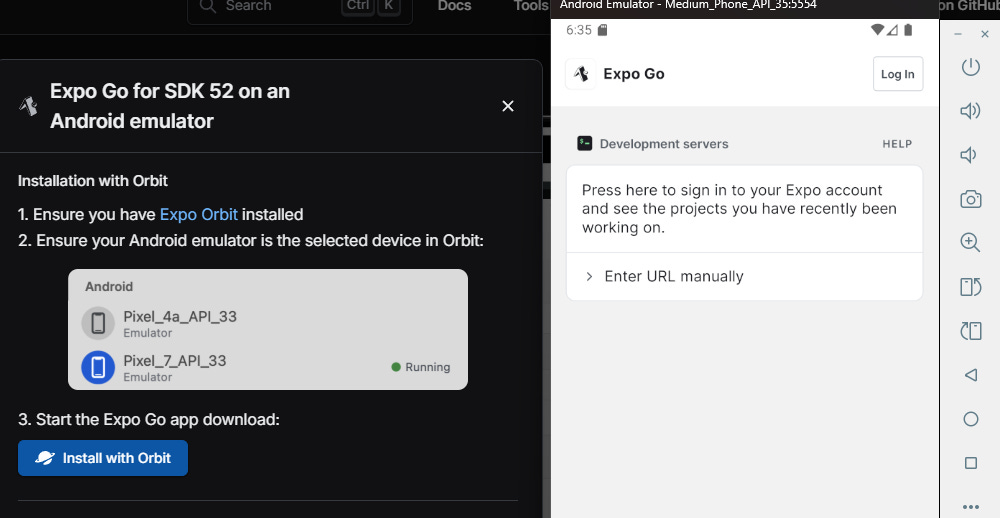1000x518 pixels.
Task: Tap the sign in to Expo account card
Action: click(x=744, y=209)
